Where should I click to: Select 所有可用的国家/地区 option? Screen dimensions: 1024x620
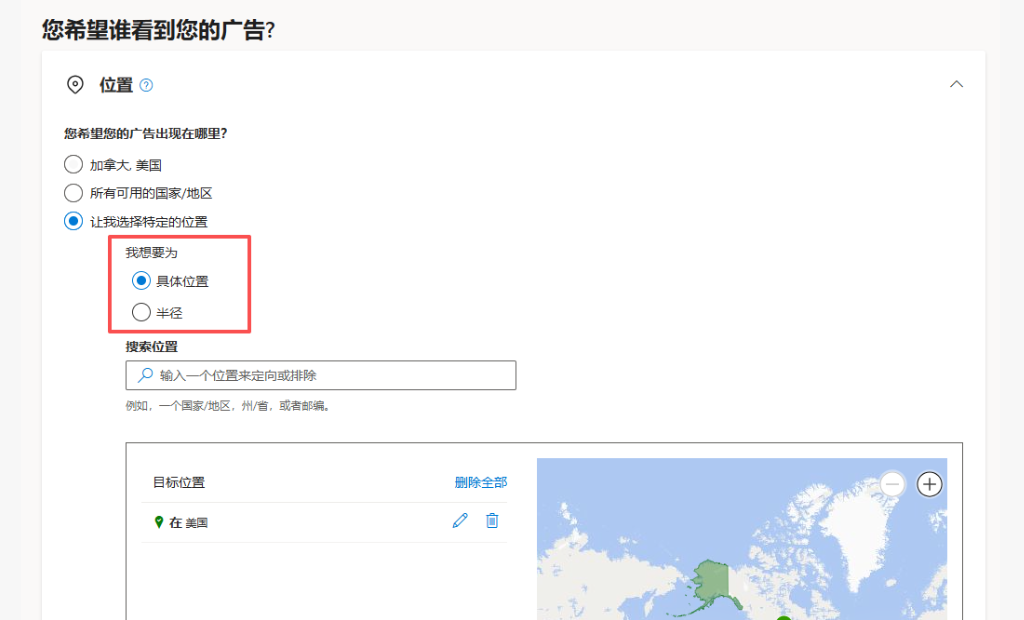(73, 192)
